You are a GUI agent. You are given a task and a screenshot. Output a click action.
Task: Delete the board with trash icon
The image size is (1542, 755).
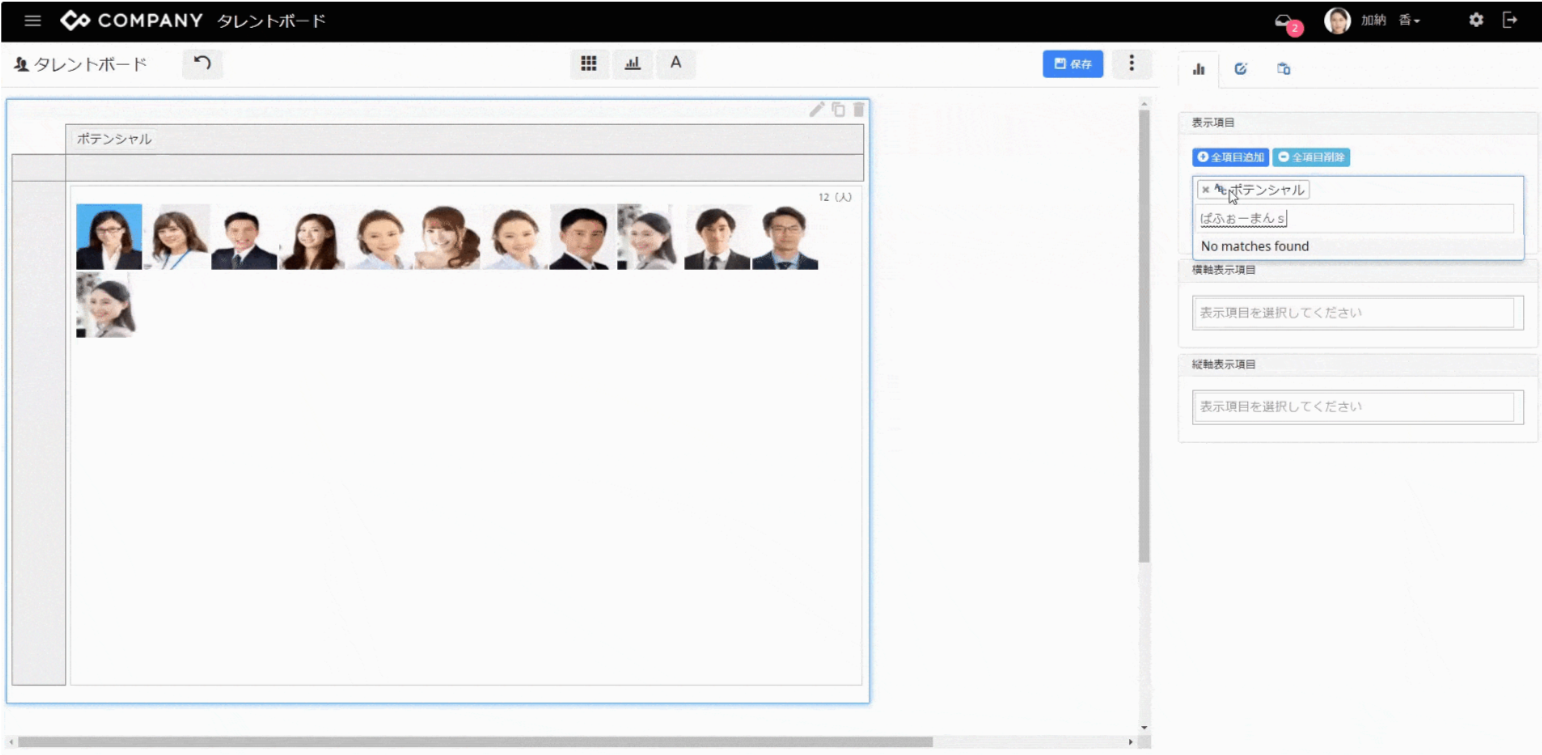pos(858,109)
